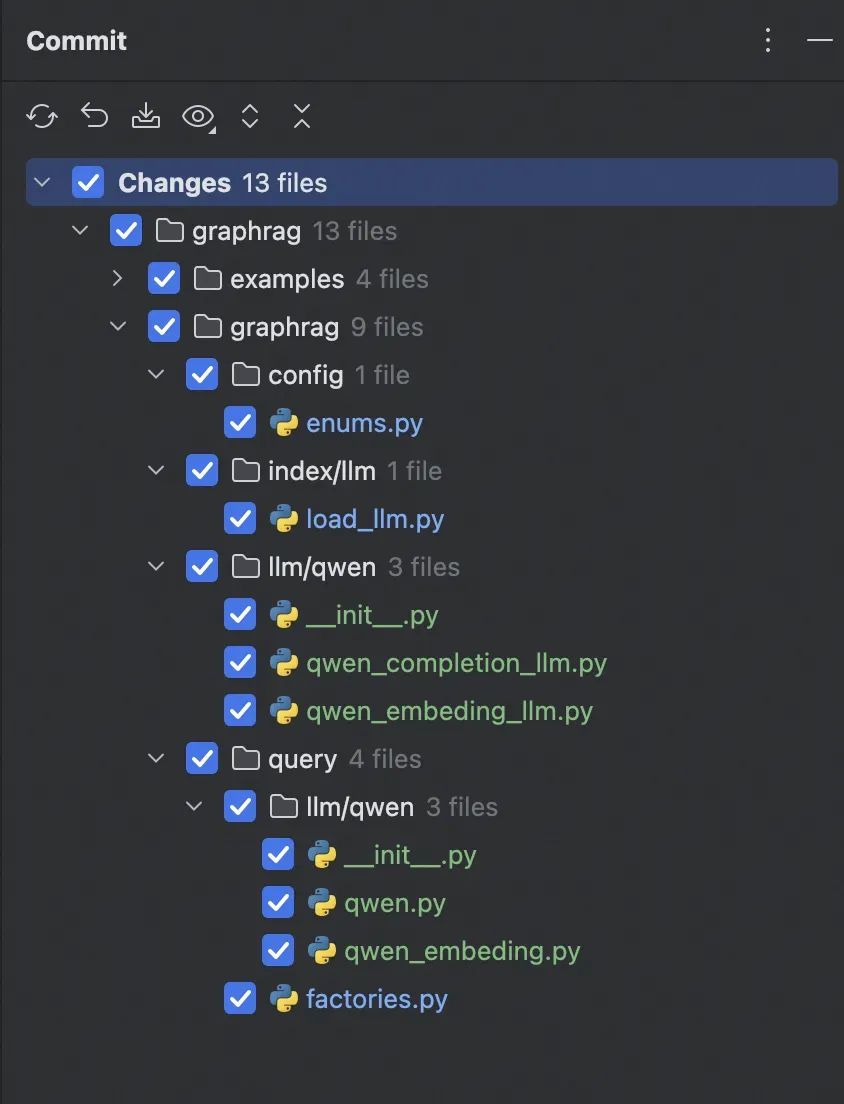Uncheck the enums.py checkbox
Screen dimensions: 844x1104
[240, 422]
